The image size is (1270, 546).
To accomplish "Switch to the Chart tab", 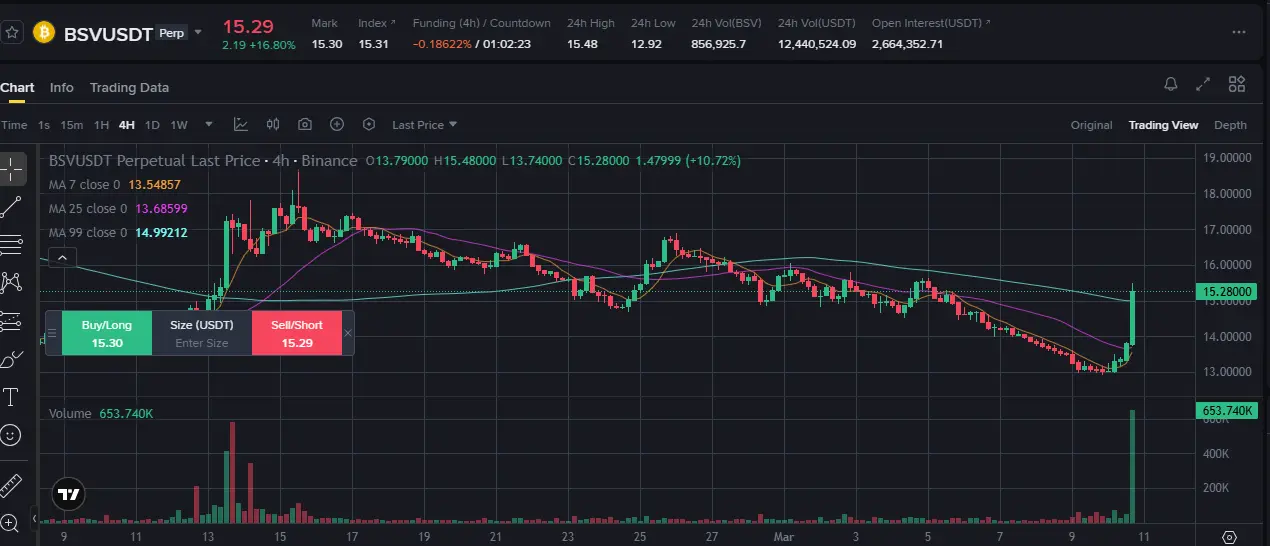I will [17, 87].
